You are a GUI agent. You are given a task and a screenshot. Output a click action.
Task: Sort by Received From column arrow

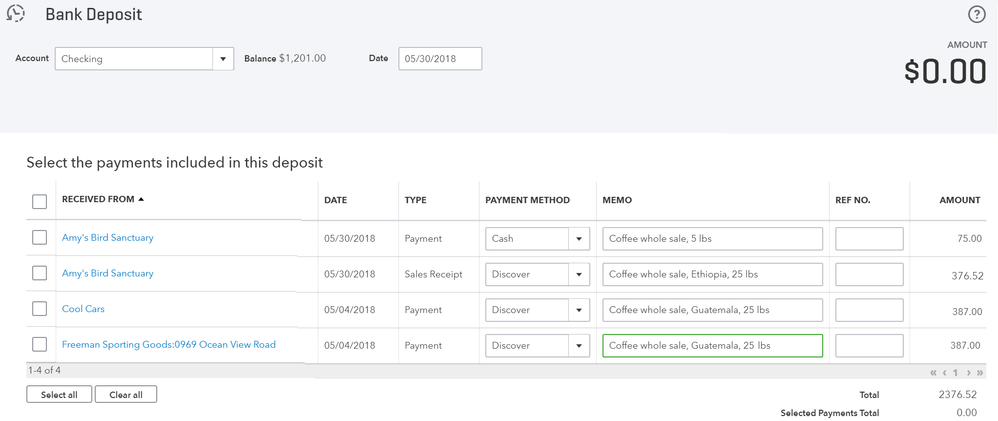pos(141,200)
